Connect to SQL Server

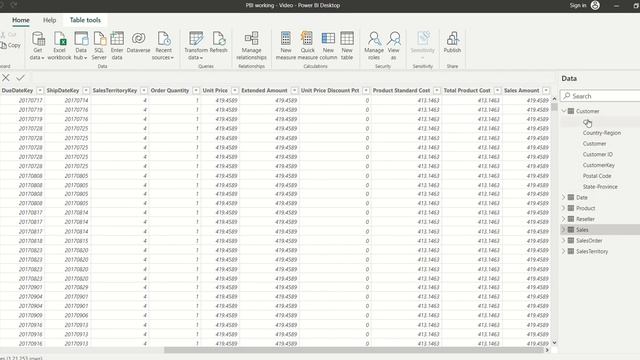[x=99, y=46]
